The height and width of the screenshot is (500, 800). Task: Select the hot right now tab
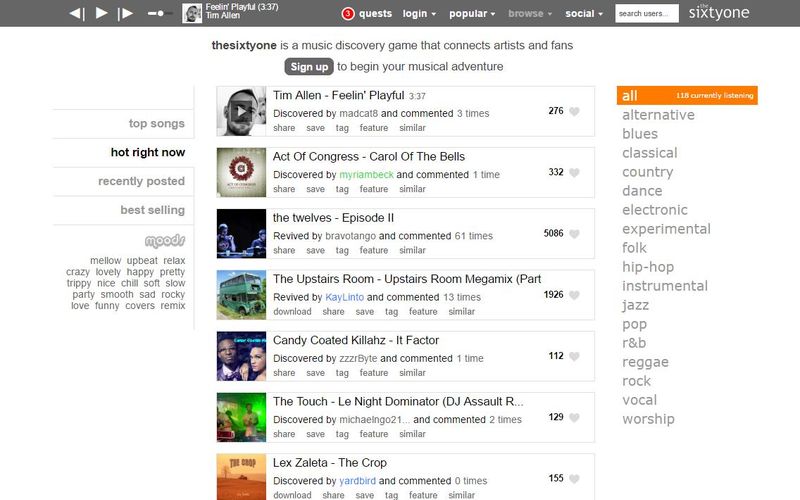[x=148, y=152]
